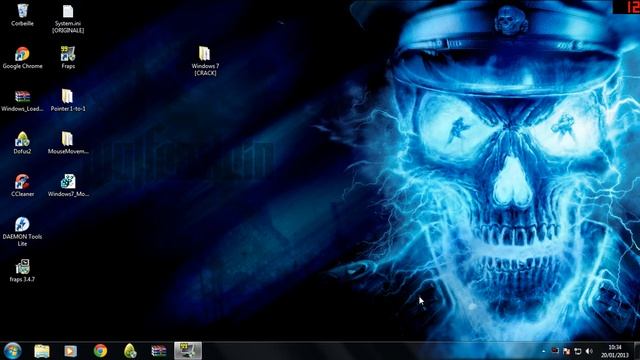Open the flag notification tray icon
The image size is (640, 360).
point(566,351)
